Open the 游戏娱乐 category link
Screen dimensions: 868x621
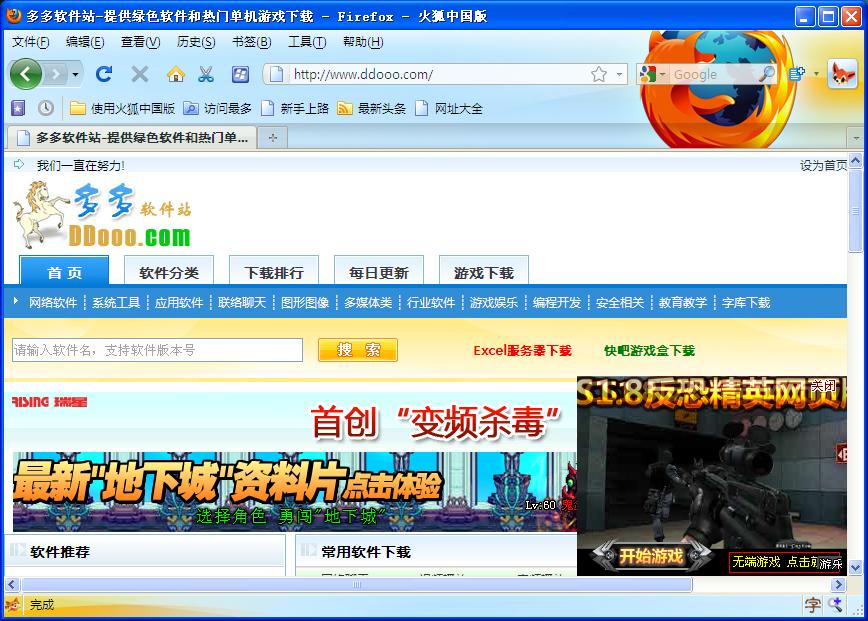[x=494, y=302]
